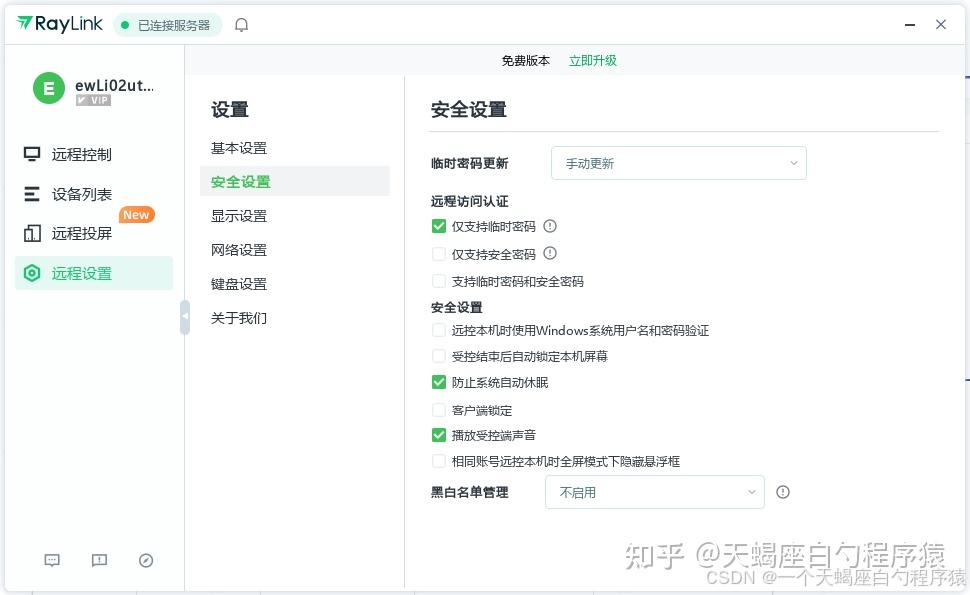Click the info icon beside 仅支持安全密码

click(x=550, y=254)
